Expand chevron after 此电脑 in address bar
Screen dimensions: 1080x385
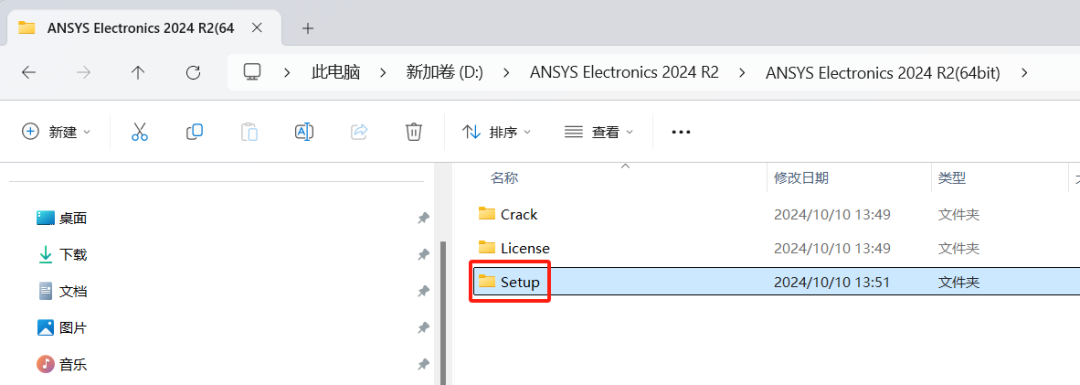[383, 72]
